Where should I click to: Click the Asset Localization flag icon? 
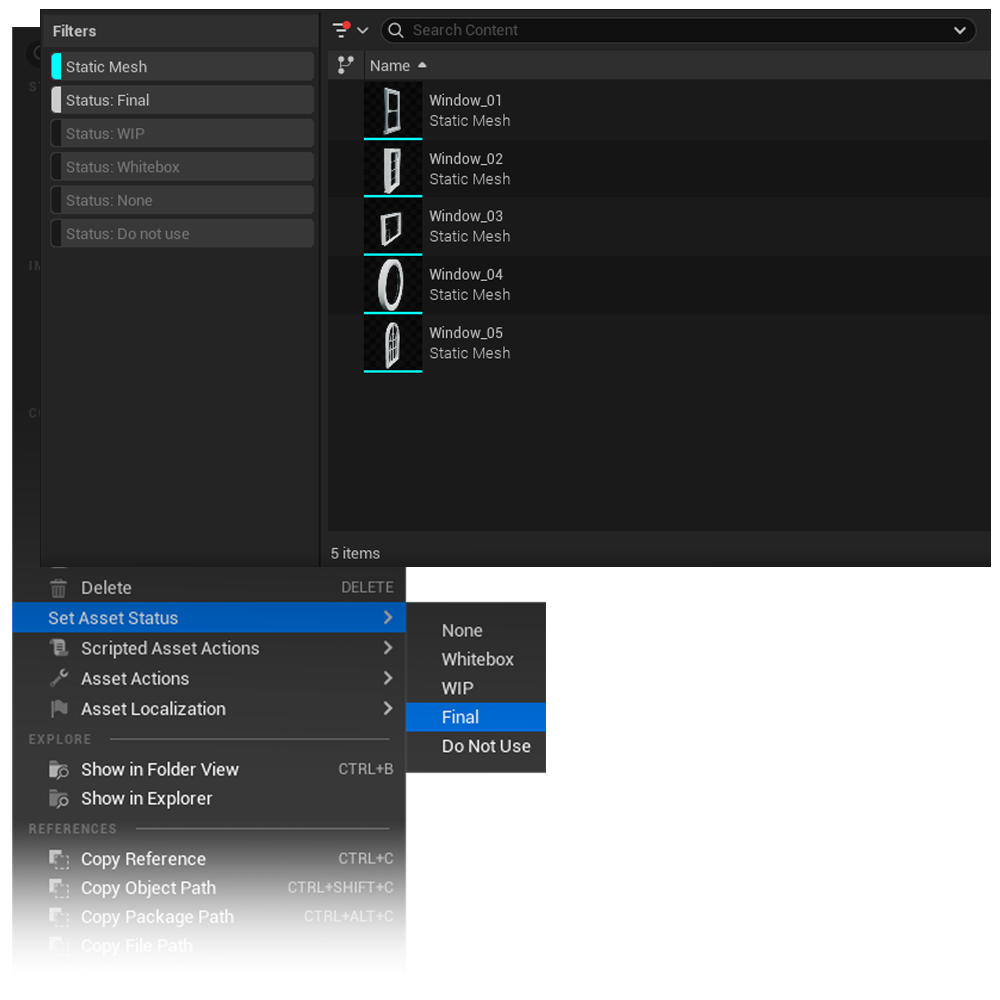pos(59,709)
